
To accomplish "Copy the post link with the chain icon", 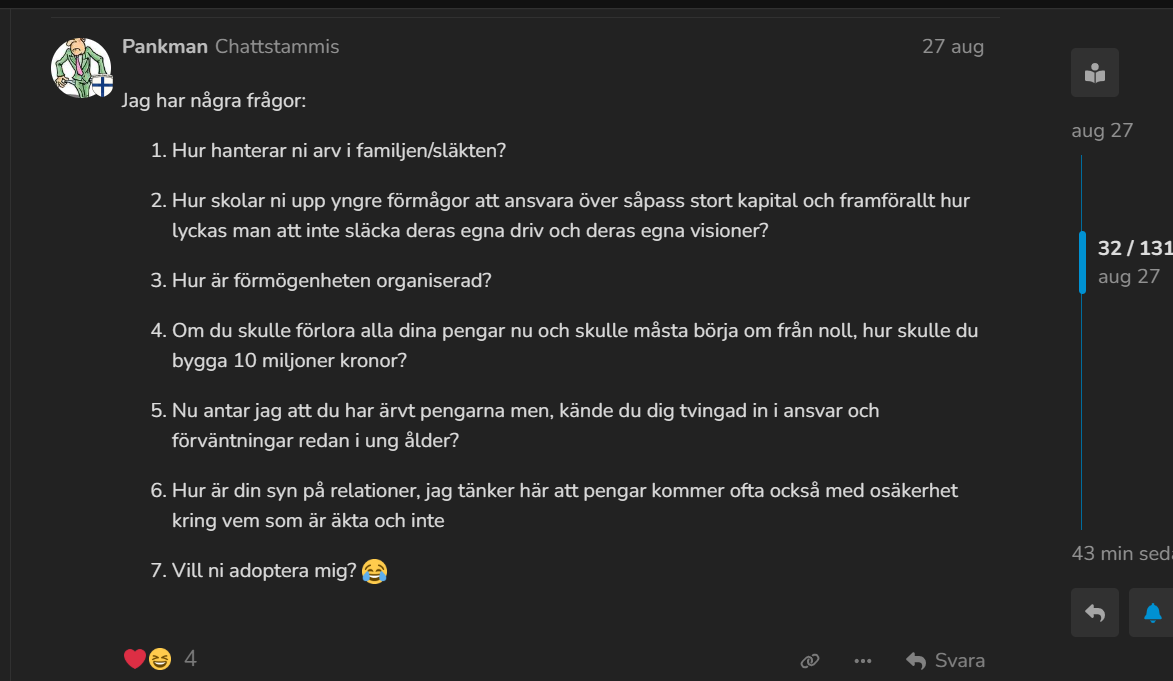I will tap(810, 660).
